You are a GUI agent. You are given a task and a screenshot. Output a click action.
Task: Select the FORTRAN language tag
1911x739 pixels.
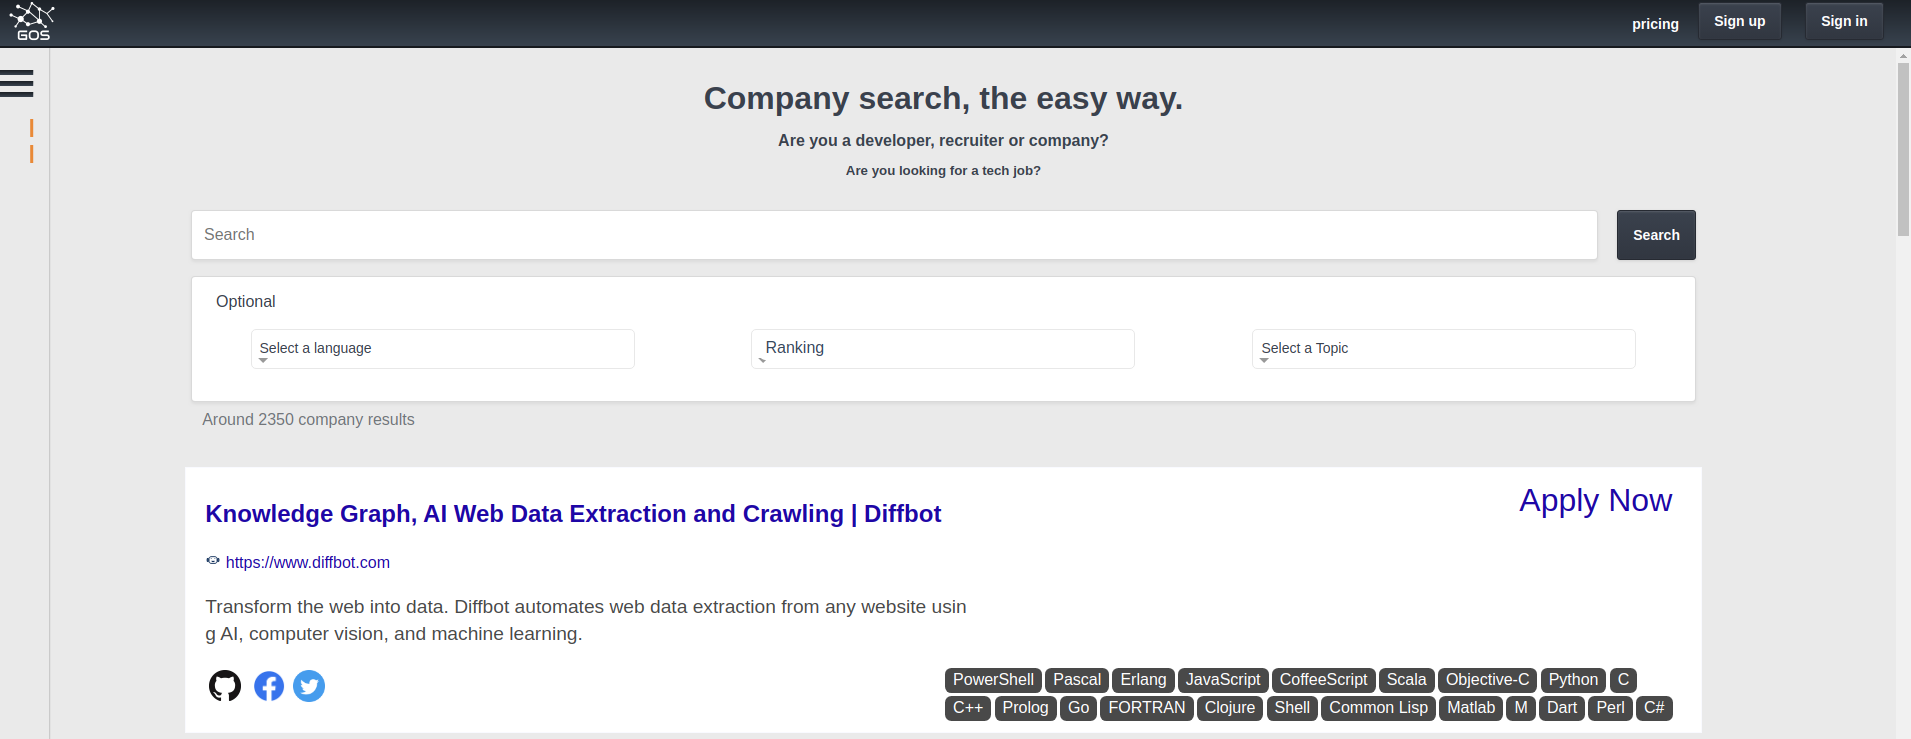(1146, 708)
